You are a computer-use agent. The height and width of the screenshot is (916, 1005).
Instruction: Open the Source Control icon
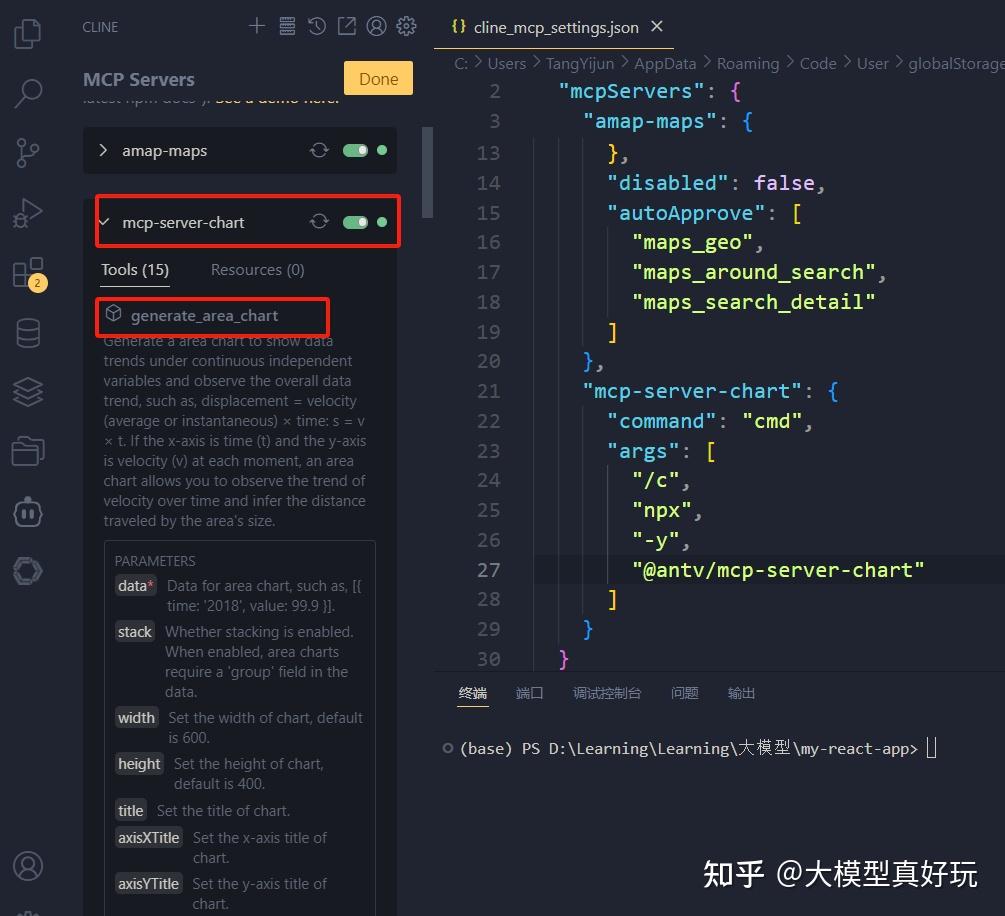coord(27,152)
